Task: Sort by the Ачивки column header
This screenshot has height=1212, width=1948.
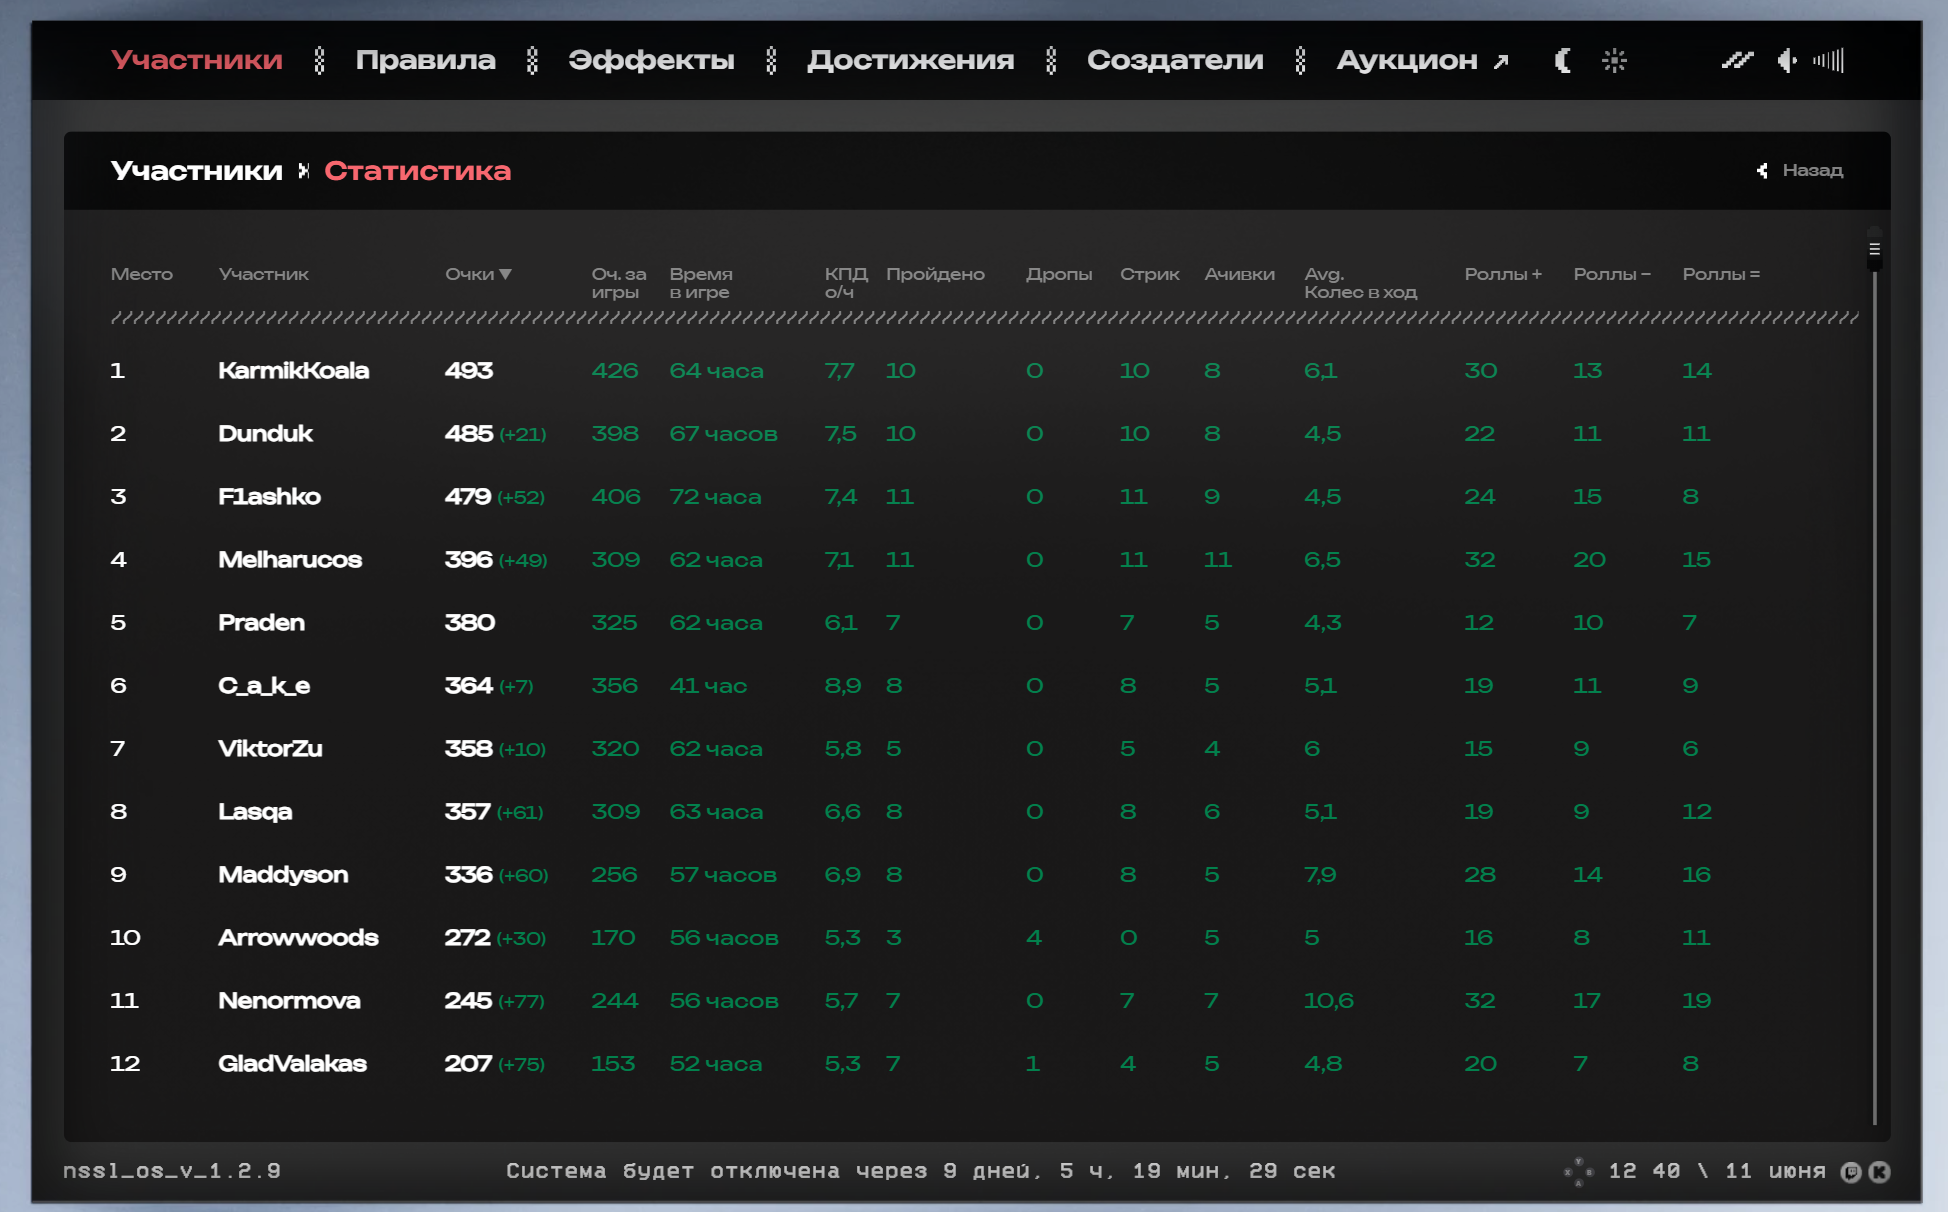Action: point(1240,274)
